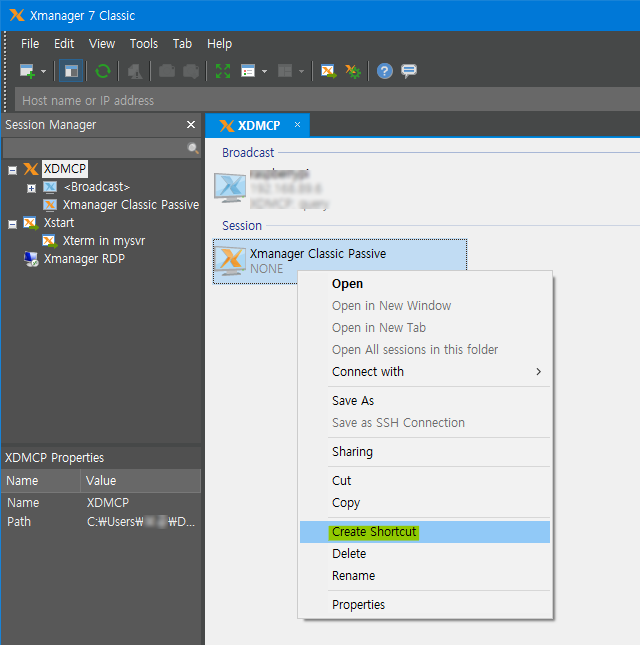Click the blue Help question icon
This screenshot has height=645, width=640.
point(385,71)
